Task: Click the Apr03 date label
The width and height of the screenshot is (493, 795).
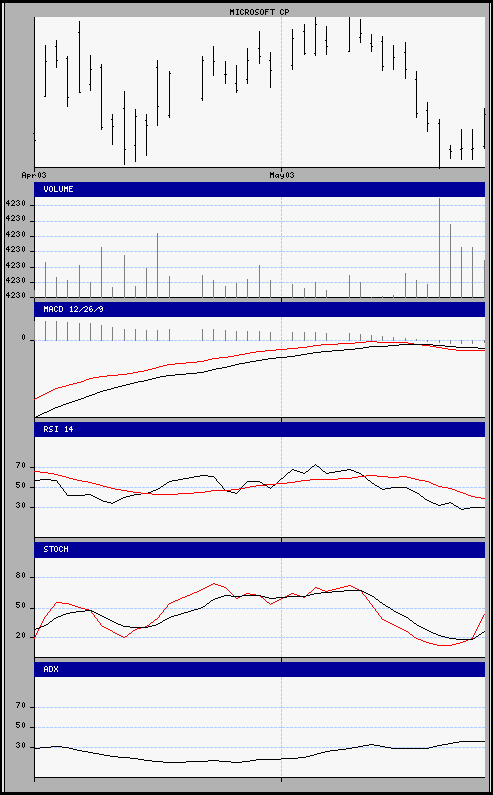Action: tap(34, 175)
